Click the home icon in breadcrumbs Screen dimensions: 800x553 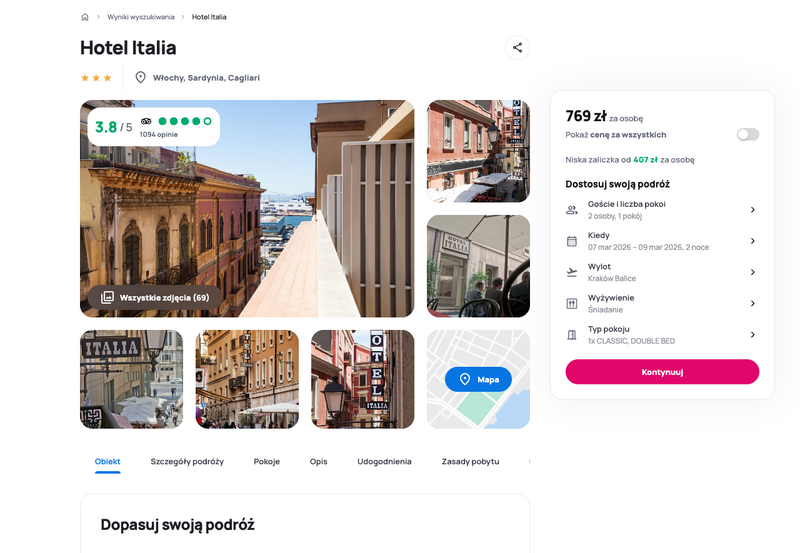[85, 17]
